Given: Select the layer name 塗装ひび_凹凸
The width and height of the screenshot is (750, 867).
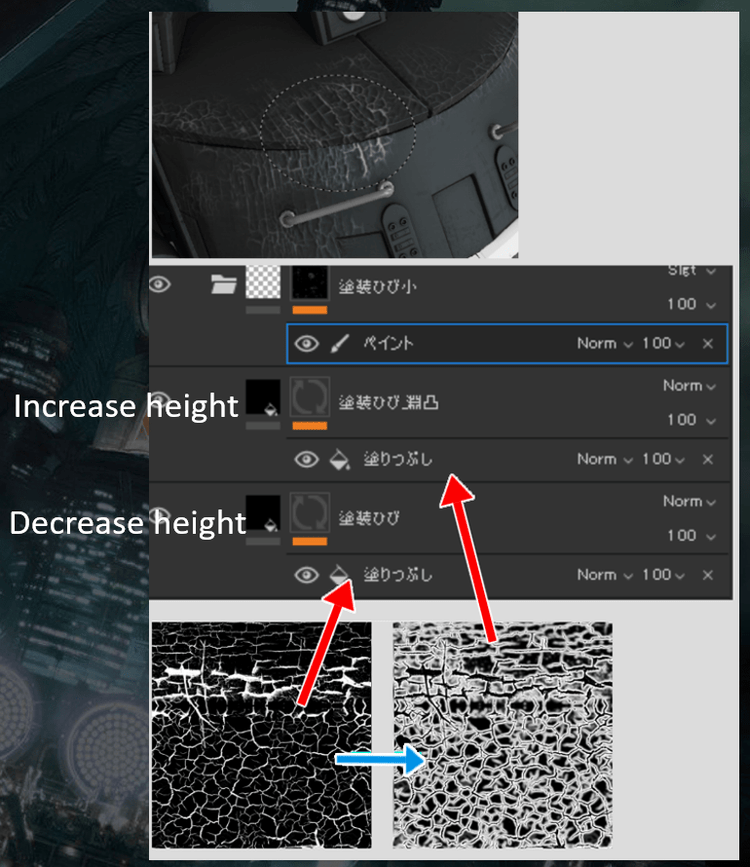Looking at the screenshot, I should [388, 402].
